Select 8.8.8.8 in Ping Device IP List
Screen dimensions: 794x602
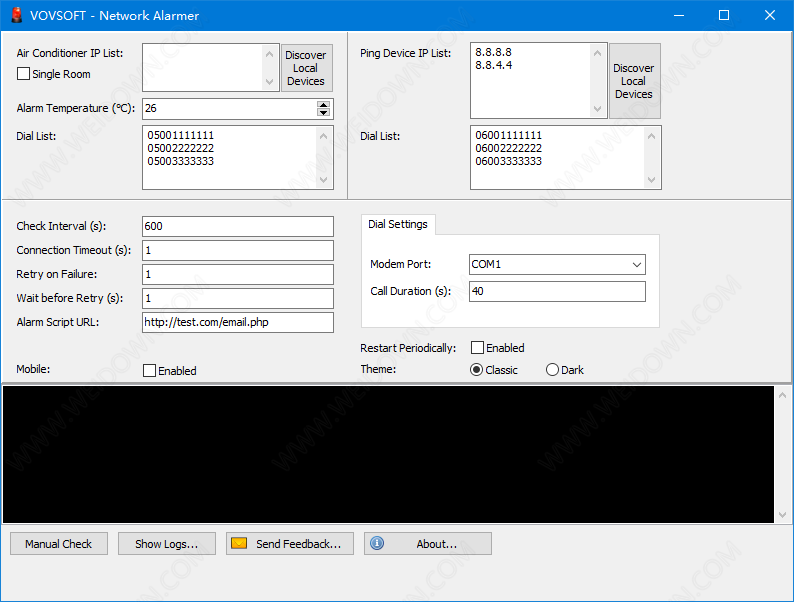point(493,52)
